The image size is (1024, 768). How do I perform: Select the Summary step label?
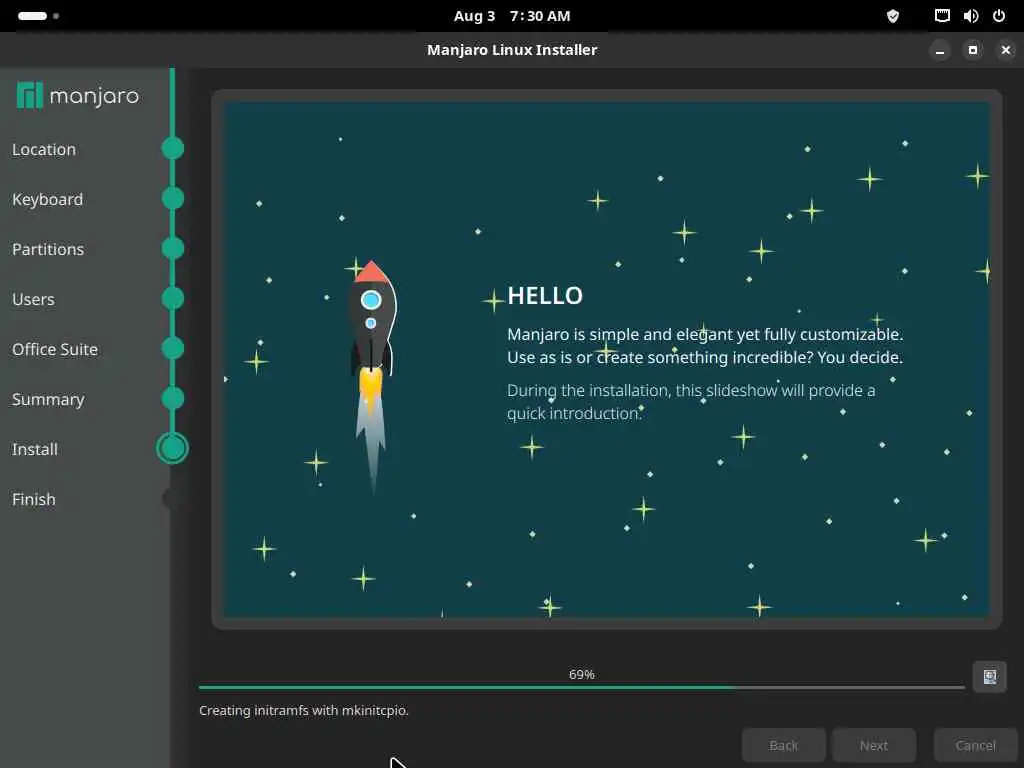pyautogui.click(x=48, y=400)
